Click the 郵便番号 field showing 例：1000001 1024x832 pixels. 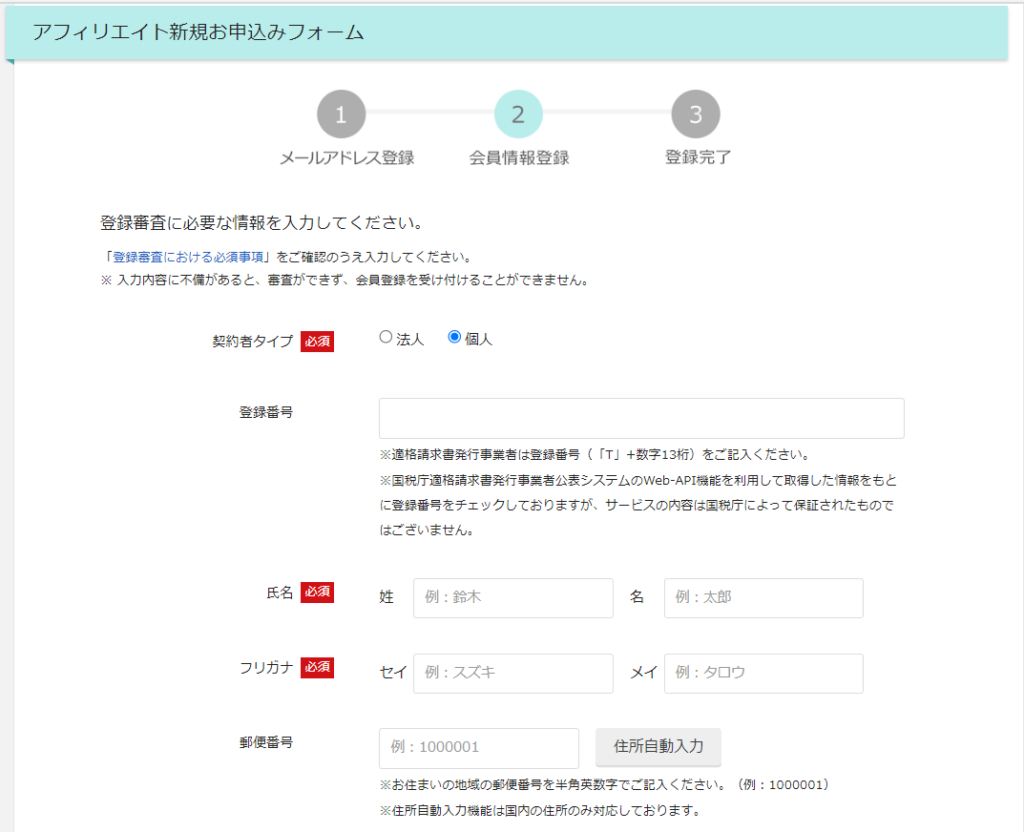click(x=478, y=748)
